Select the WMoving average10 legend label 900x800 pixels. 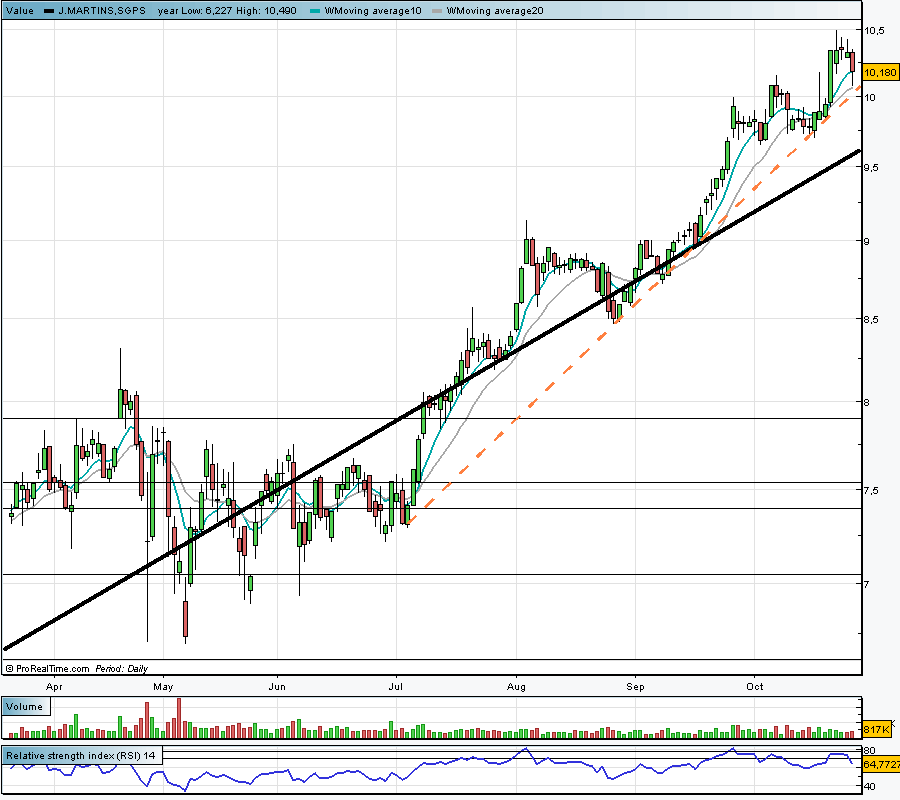373,10
